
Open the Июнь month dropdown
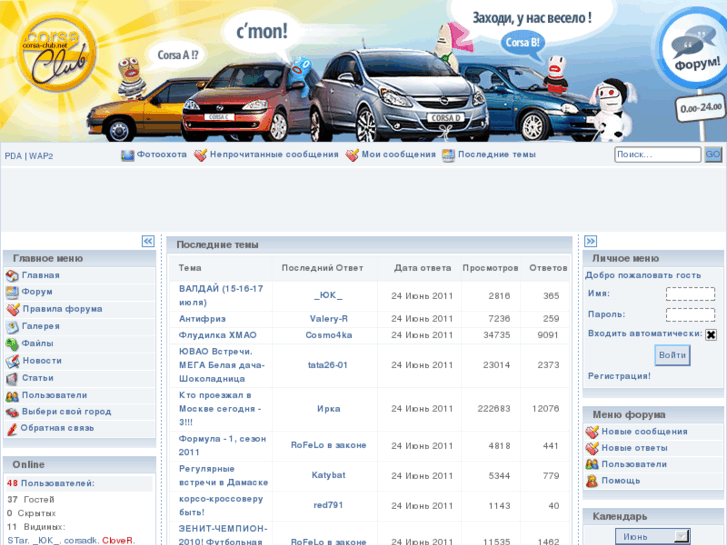(x=653, y=537)
